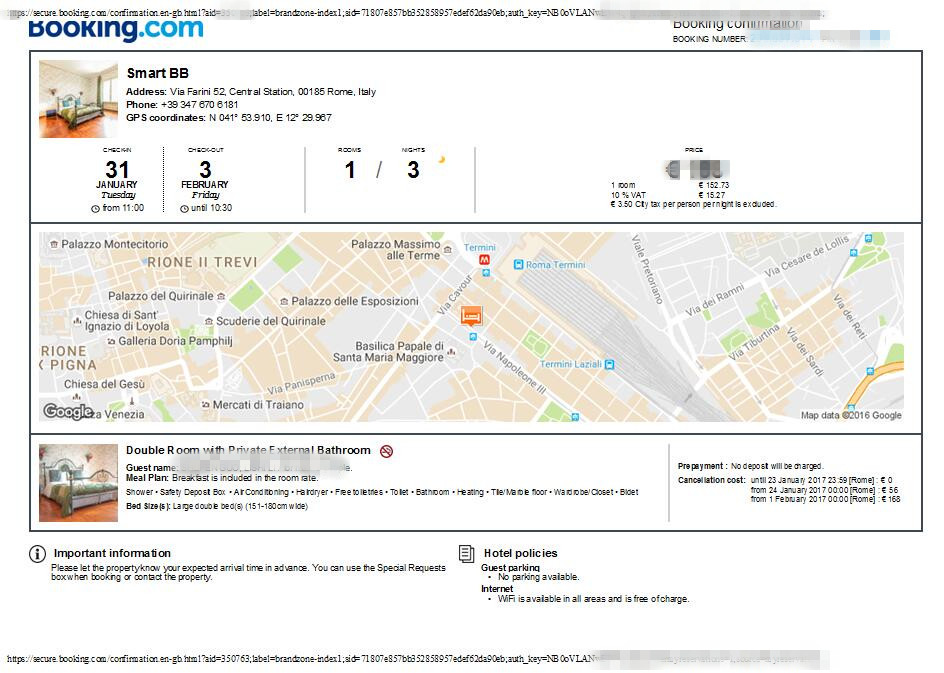Image resolution: width=944 pixels, height=673 pixels.
Task: Click Mercati di Traiano landmark icon
Action: tap(206, 405)
